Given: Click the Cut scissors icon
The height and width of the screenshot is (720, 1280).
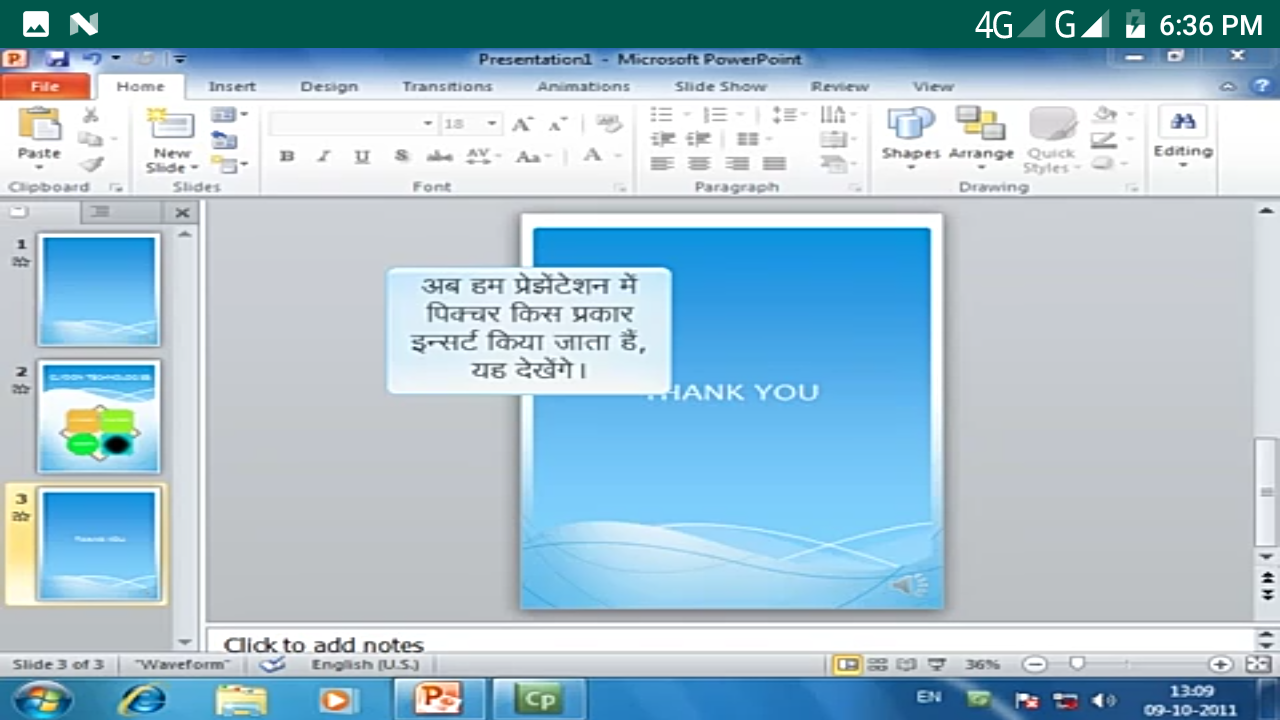Looking at the screenshot, I should pyautogui.click(x=90, y=115).
